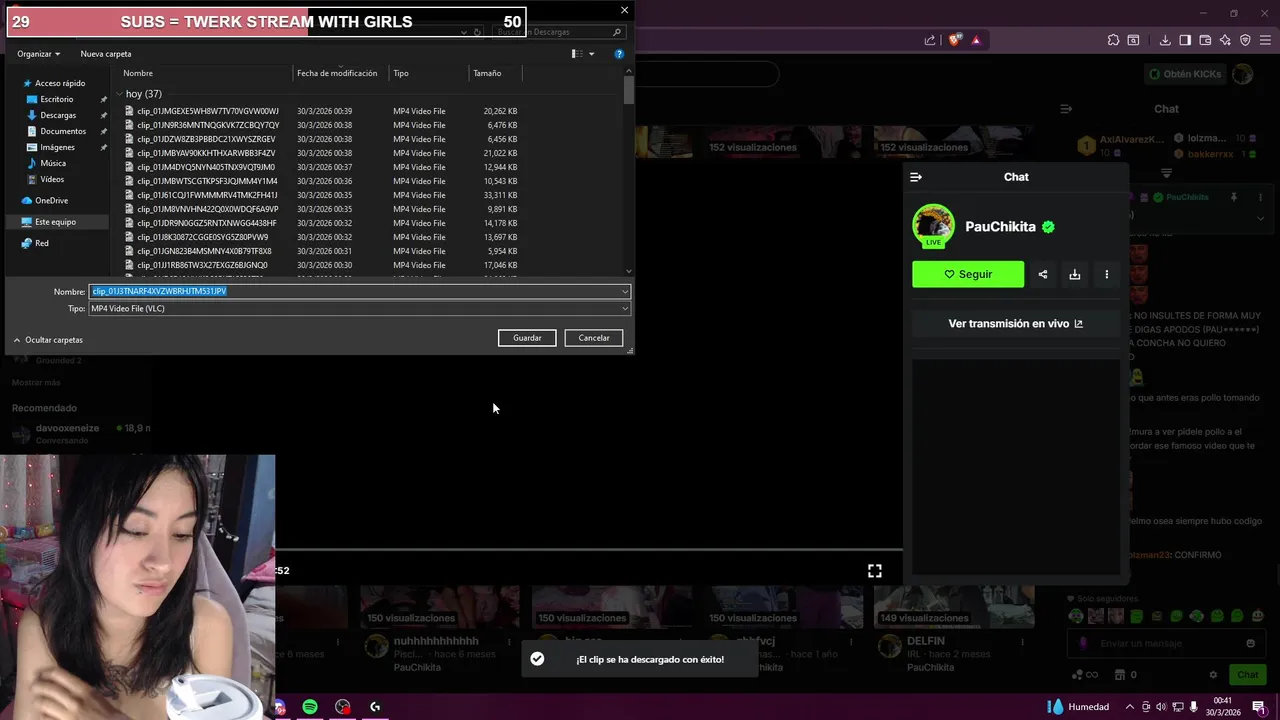
Task: Click the green Seguir button for PauChikita
Action: (968, 274)
